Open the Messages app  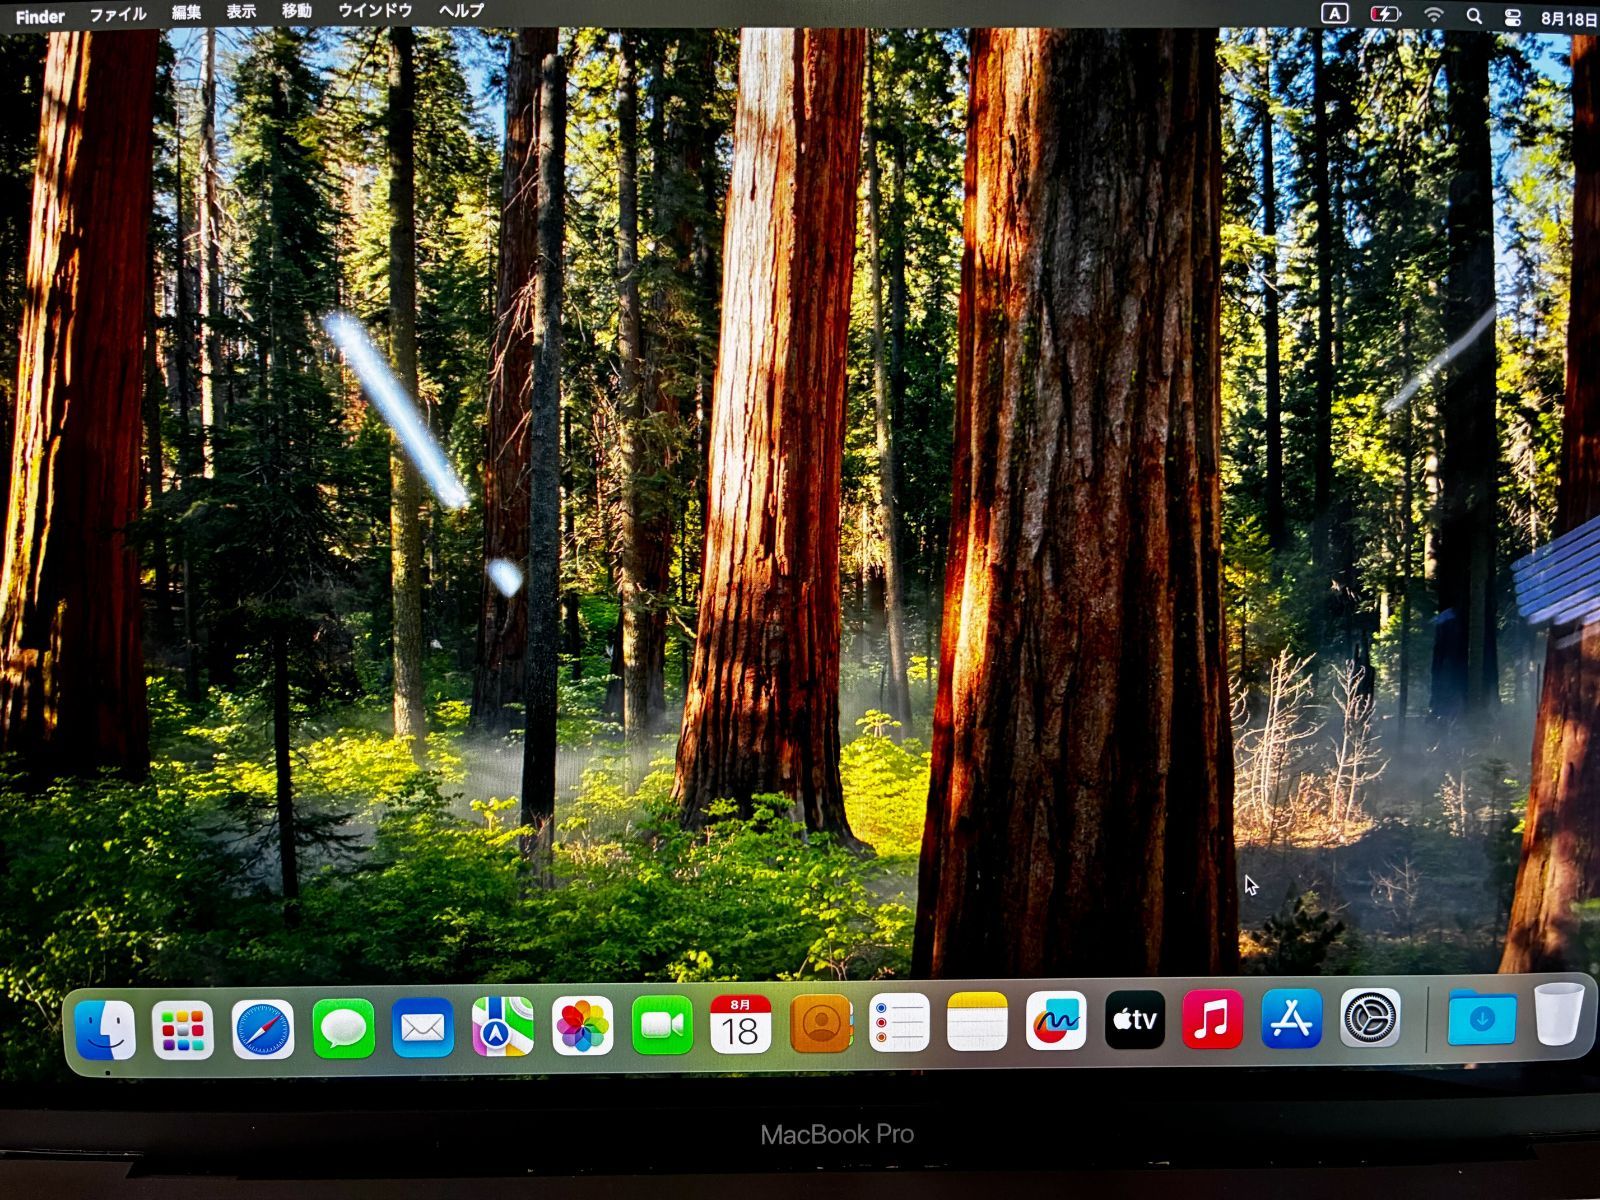tap(343, 1028)
